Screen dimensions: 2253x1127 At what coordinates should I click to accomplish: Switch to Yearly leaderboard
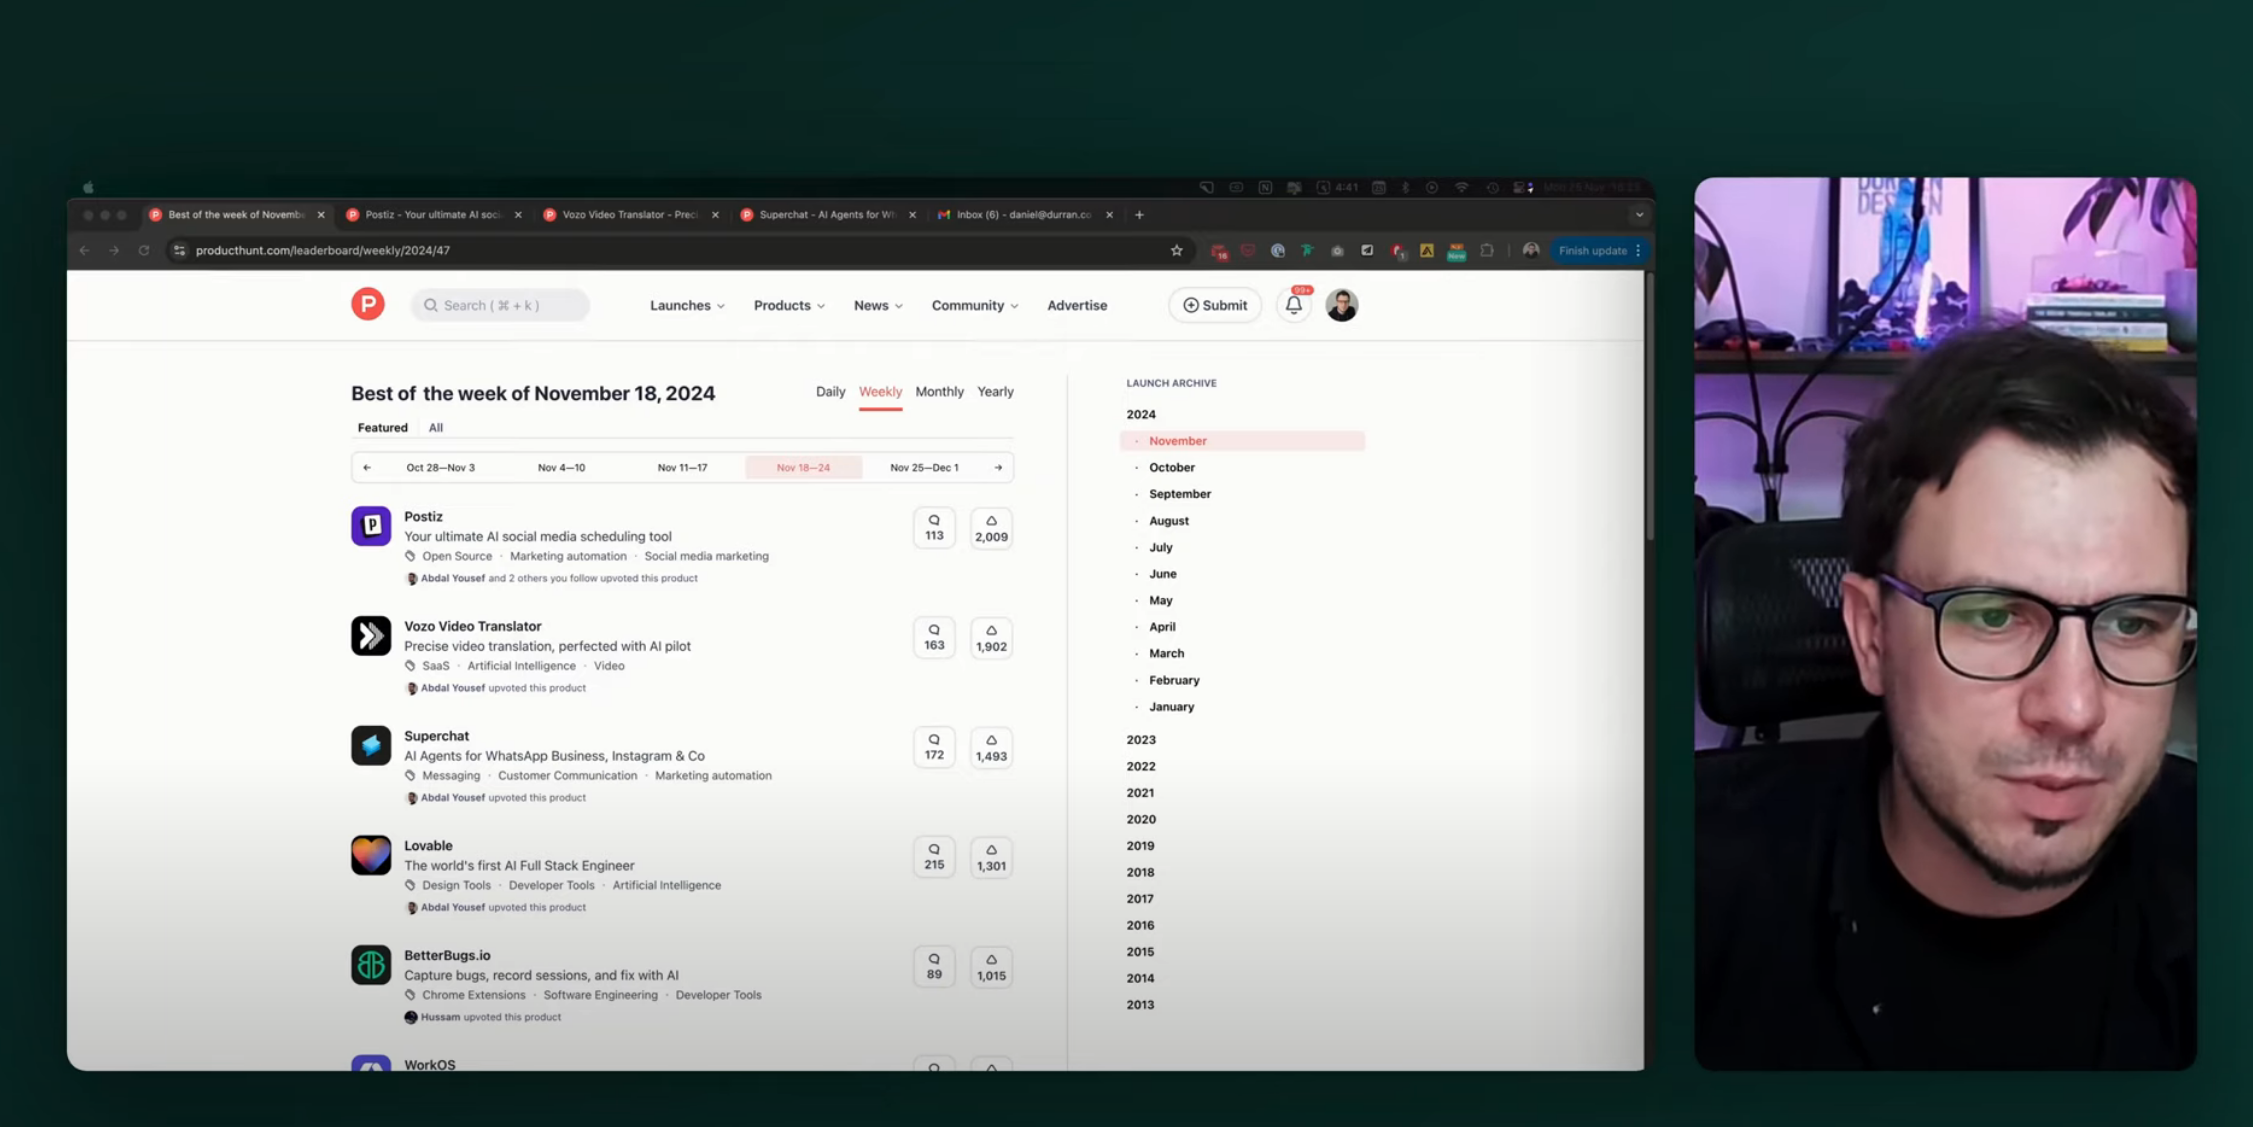[995, 391]
